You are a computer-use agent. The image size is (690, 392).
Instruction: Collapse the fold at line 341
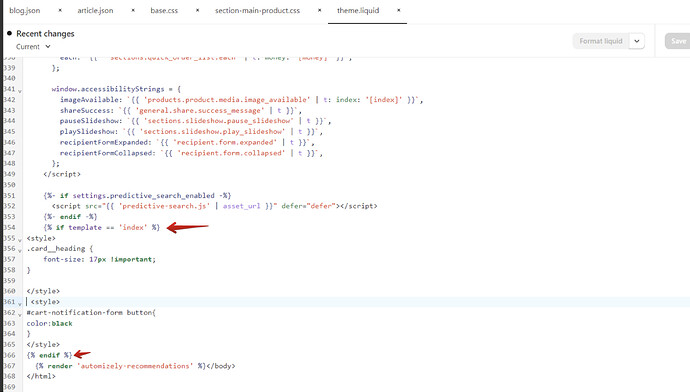[20, 91]
